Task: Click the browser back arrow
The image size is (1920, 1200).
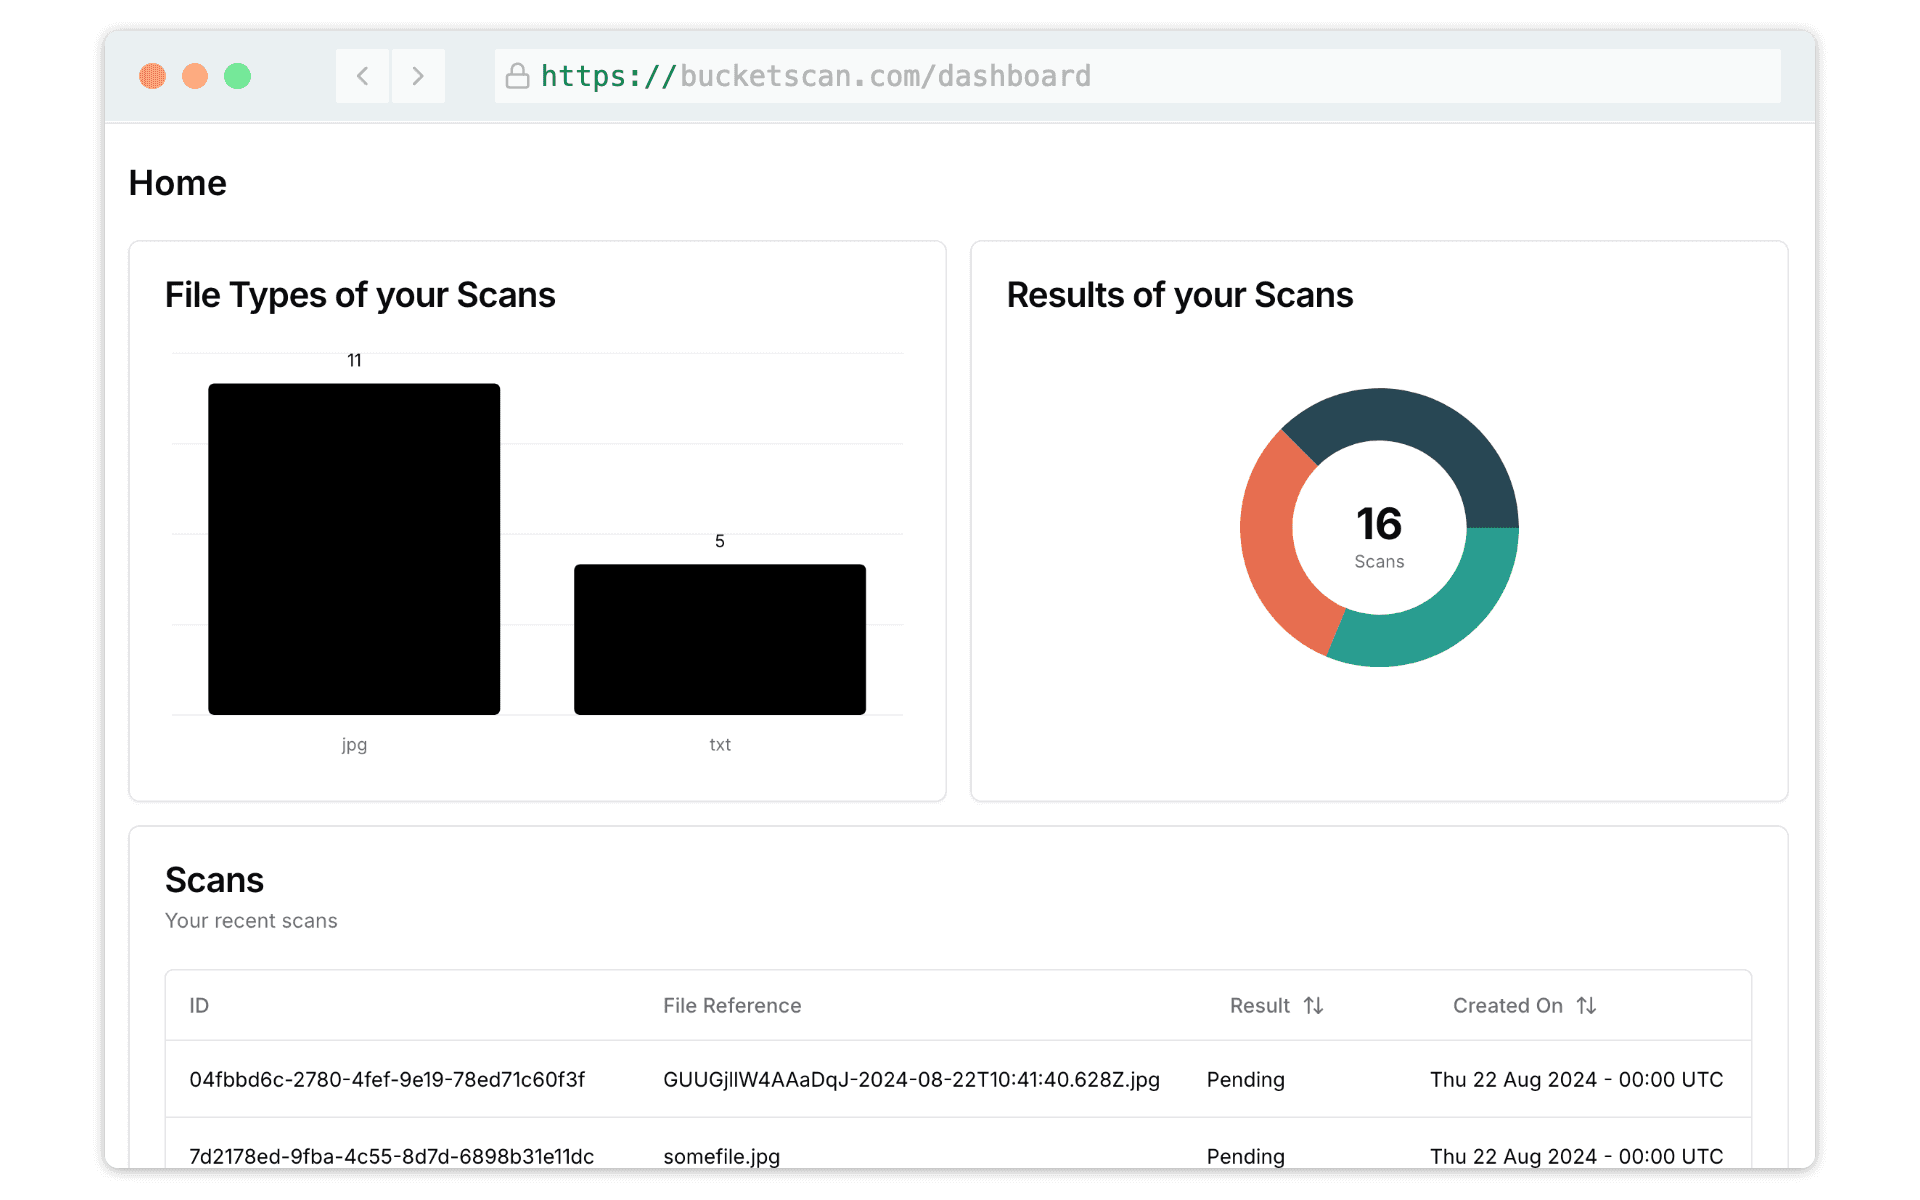Action: (x=363, y=76)
